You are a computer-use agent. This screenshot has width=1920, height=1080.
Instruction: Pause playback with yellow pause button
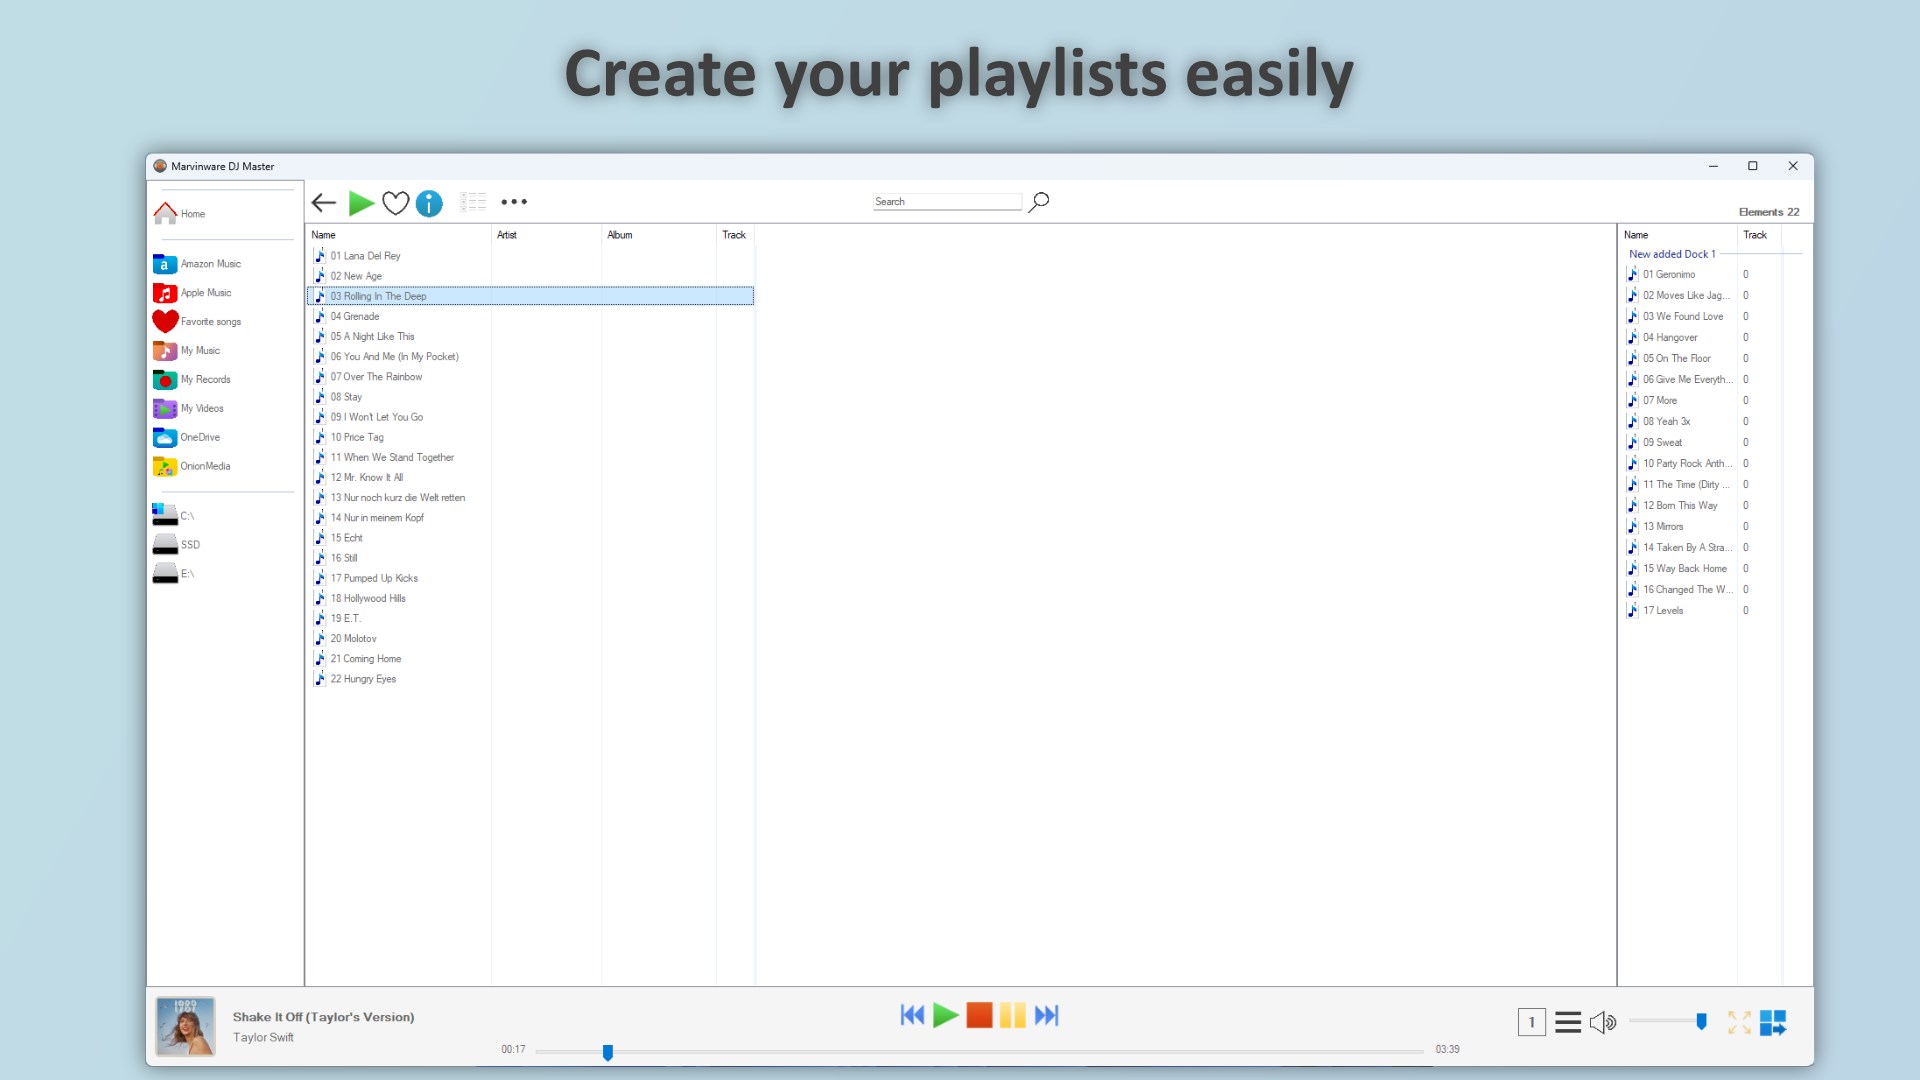1012,1016
